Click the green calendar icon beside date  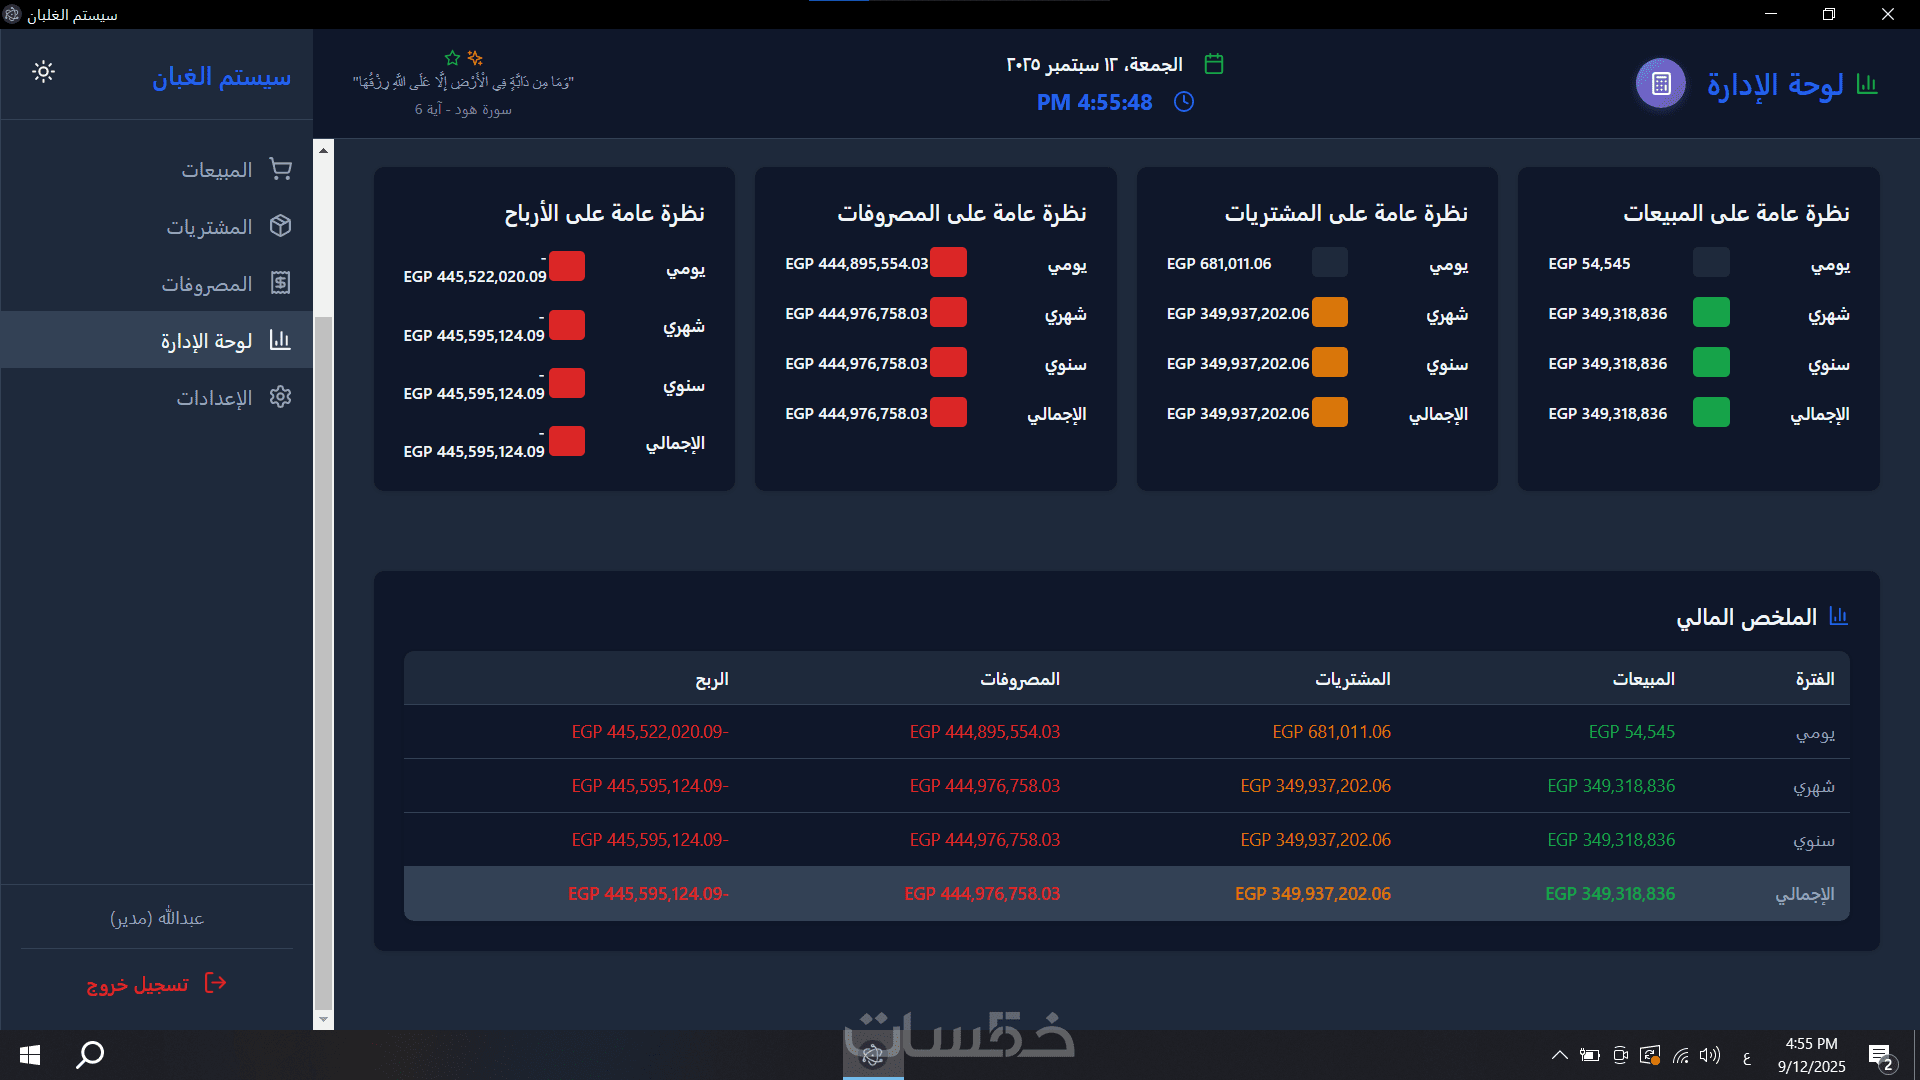[1214, 64]
